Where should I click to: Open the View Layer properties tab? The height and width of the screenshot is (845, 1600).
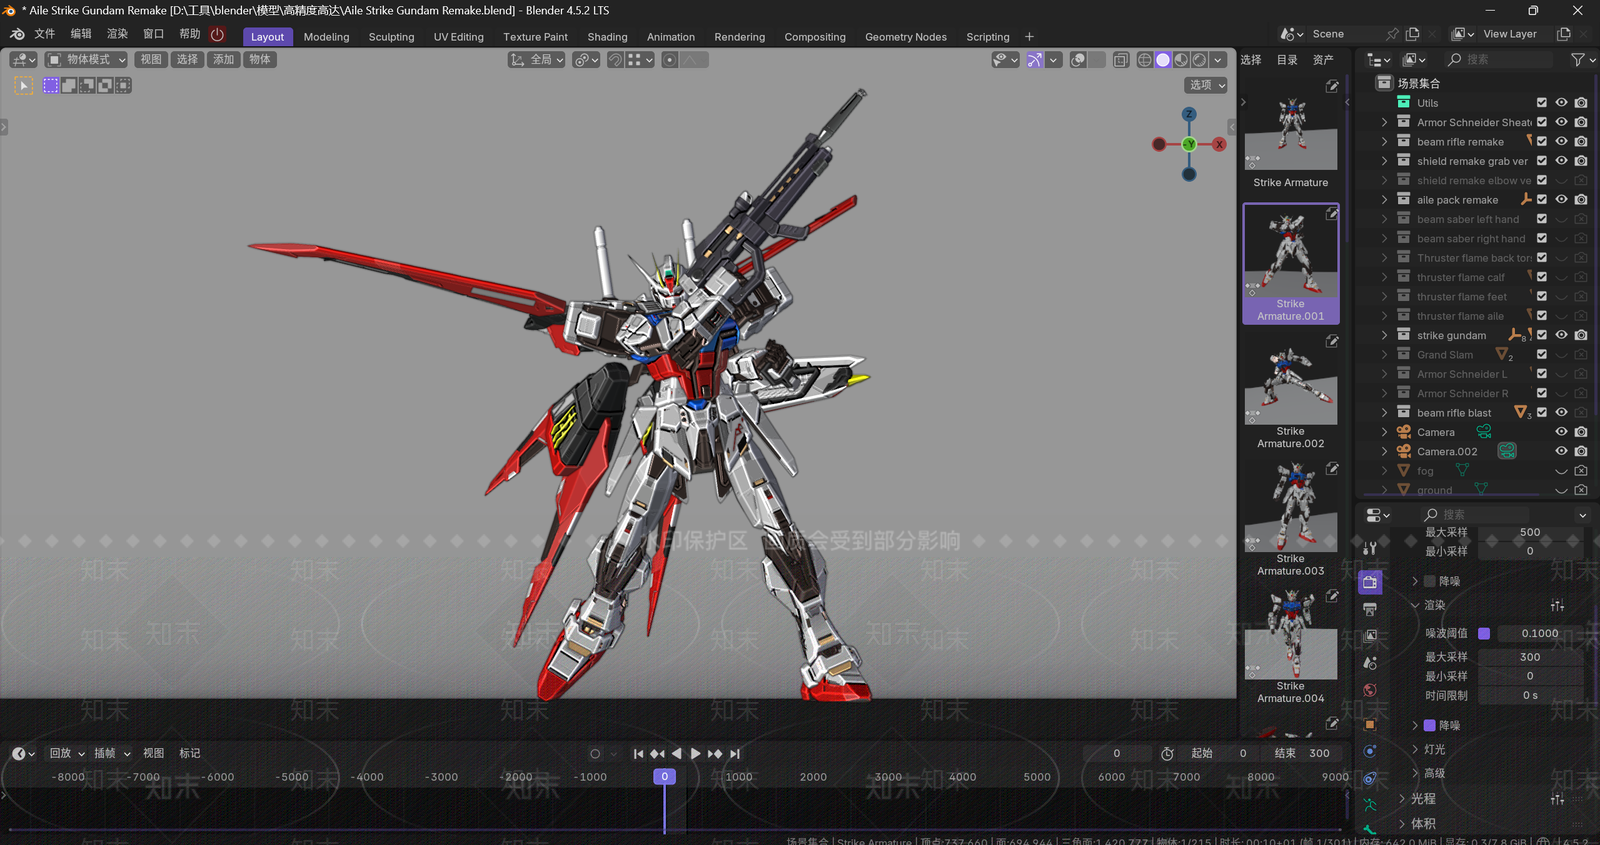click(x=1370, y=636)
